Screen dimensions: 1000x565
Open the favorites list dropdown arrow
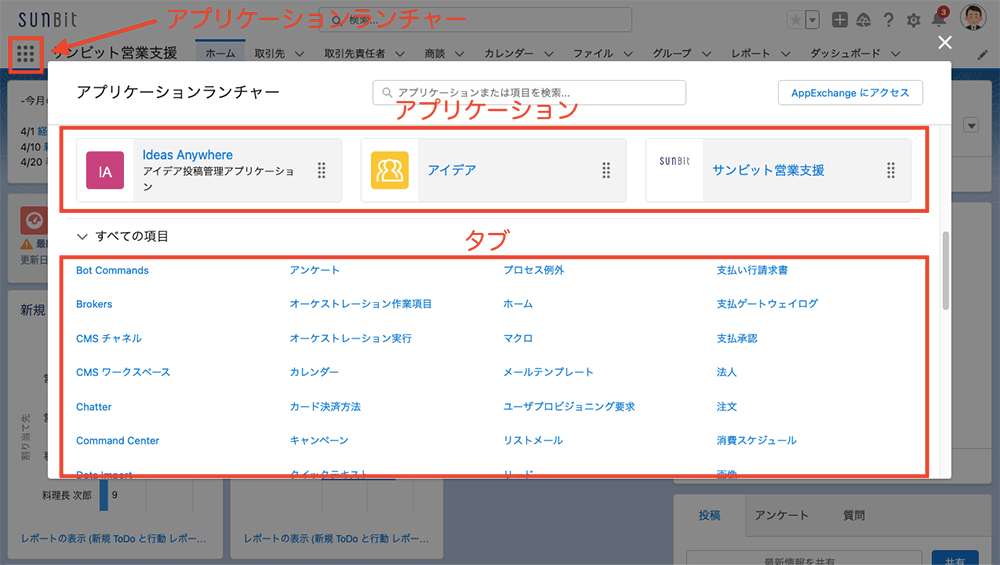(812, 20)
